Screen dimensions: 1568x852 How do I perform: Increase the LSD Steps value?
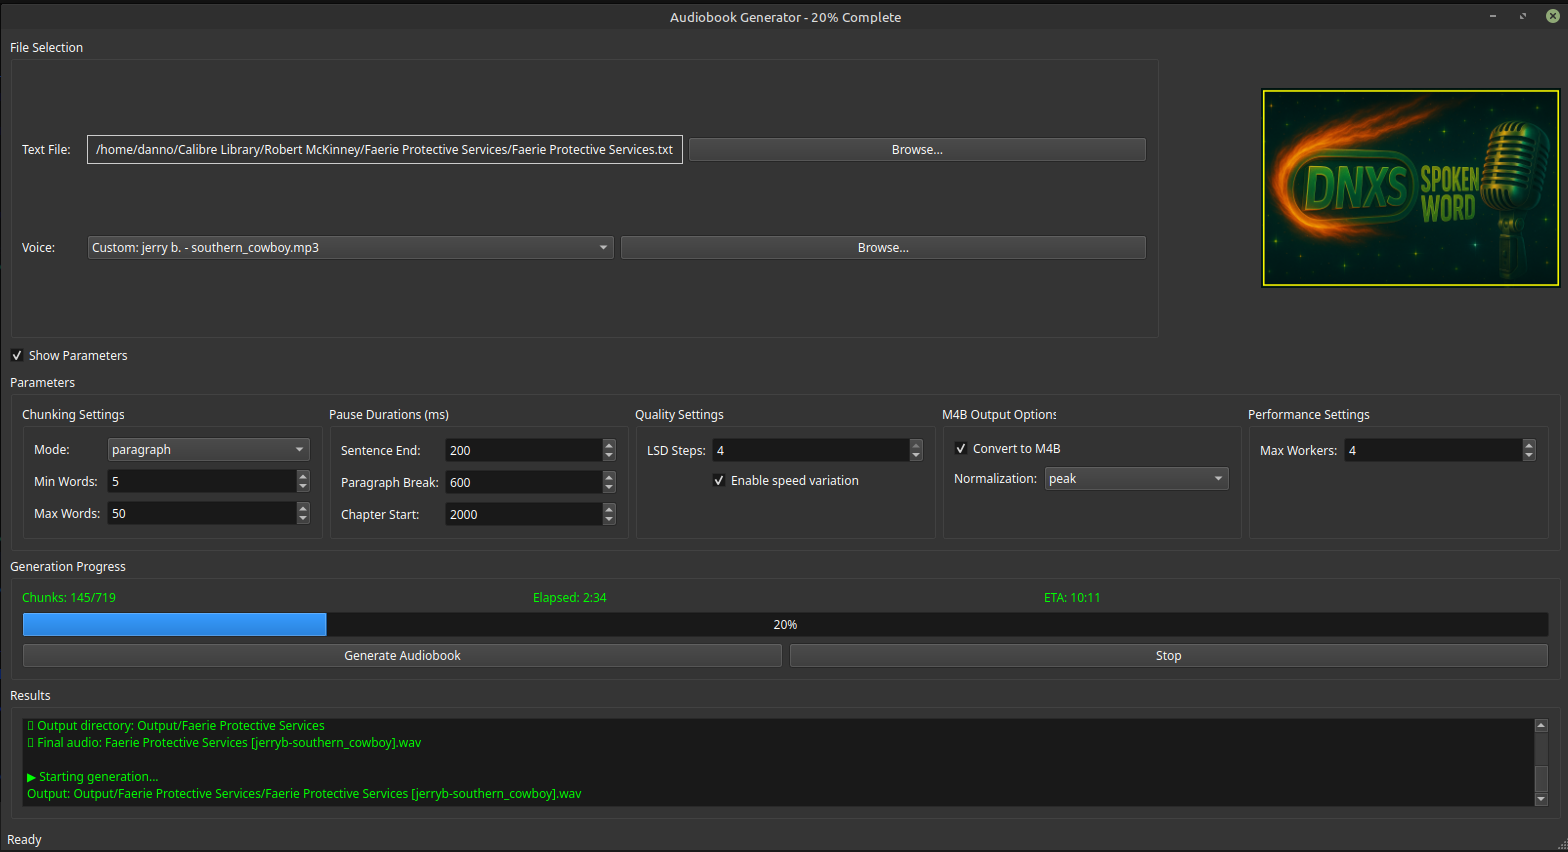[x=916, y=445]
